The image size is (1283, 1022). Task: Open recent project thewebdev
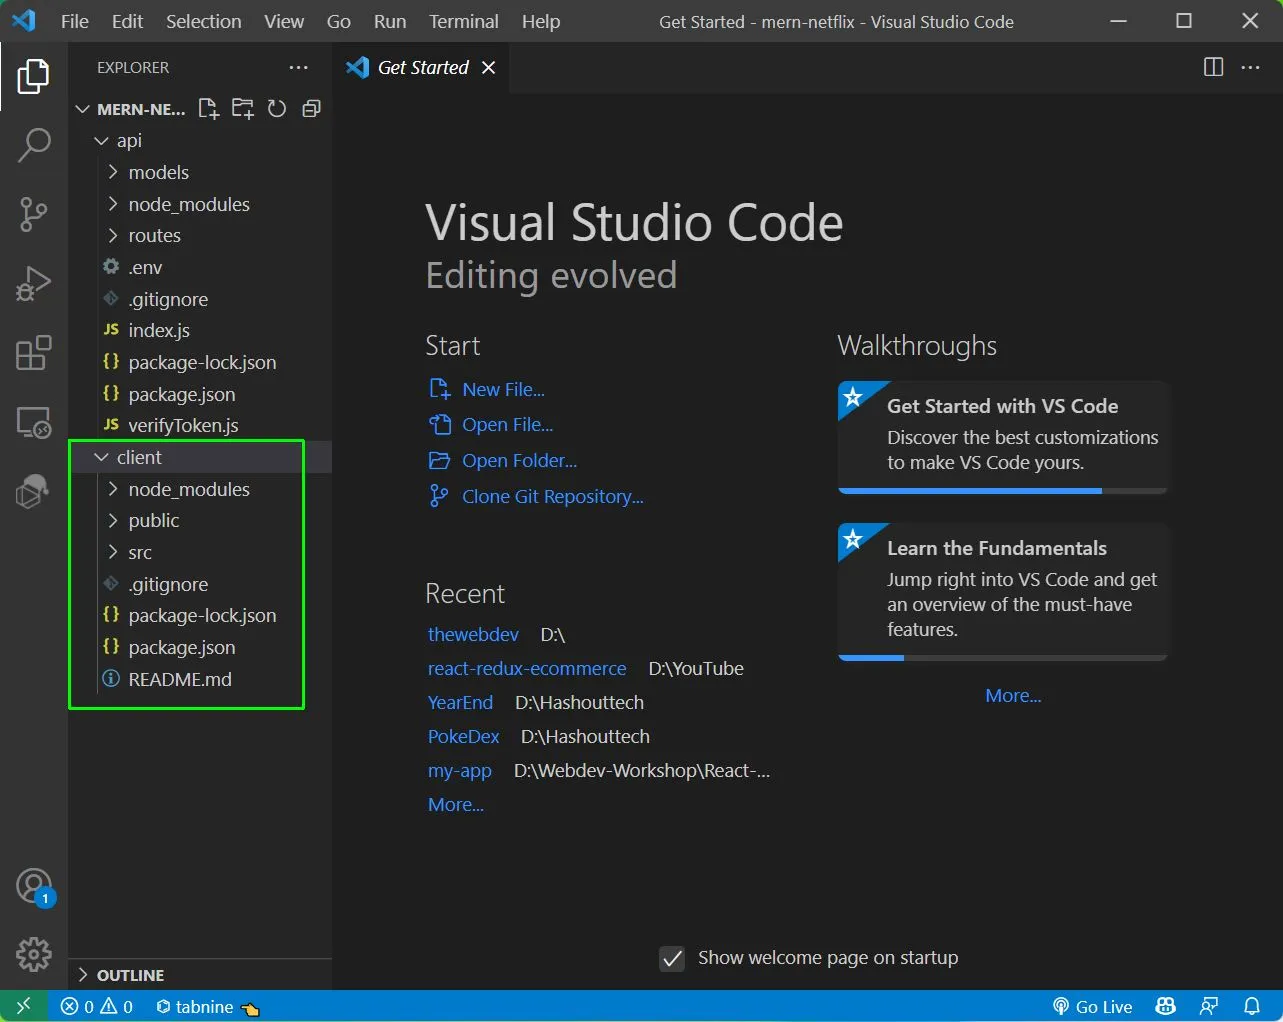tap(473, 635)
